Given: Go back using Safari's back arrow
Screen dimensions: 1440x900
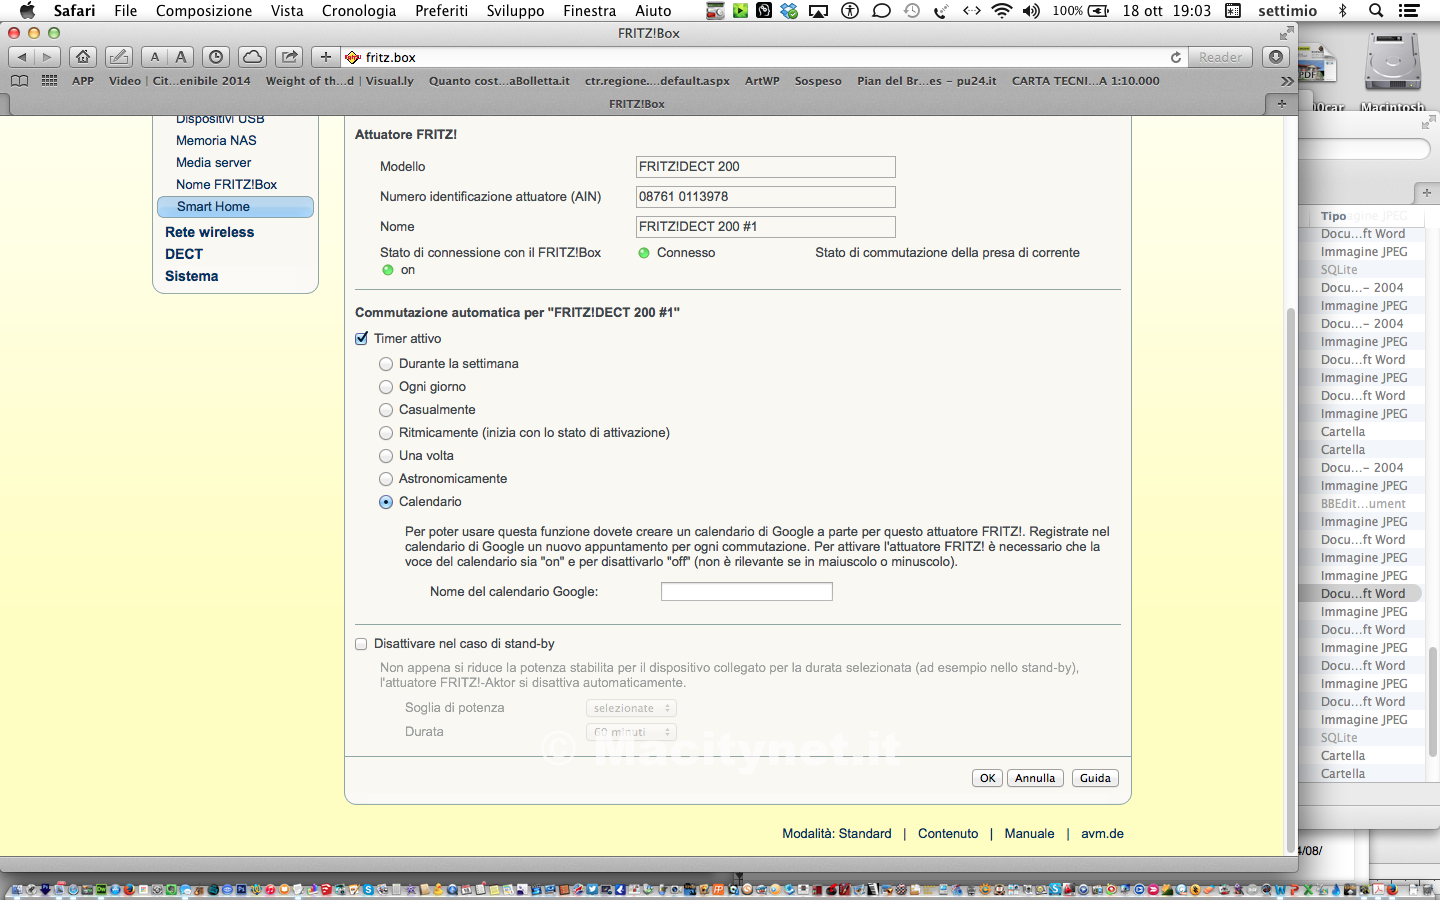Looking at the screenshot, I should tap(22, 57).
